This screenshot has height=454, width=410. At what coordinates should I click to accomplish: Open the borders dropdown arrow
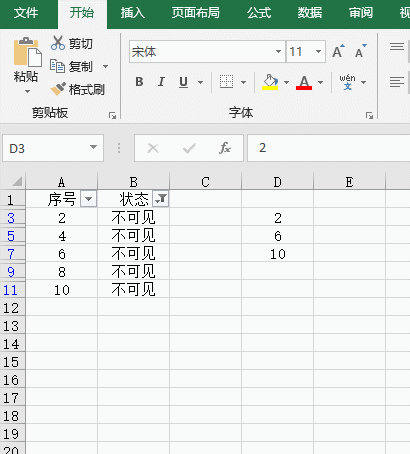[243, 82]
